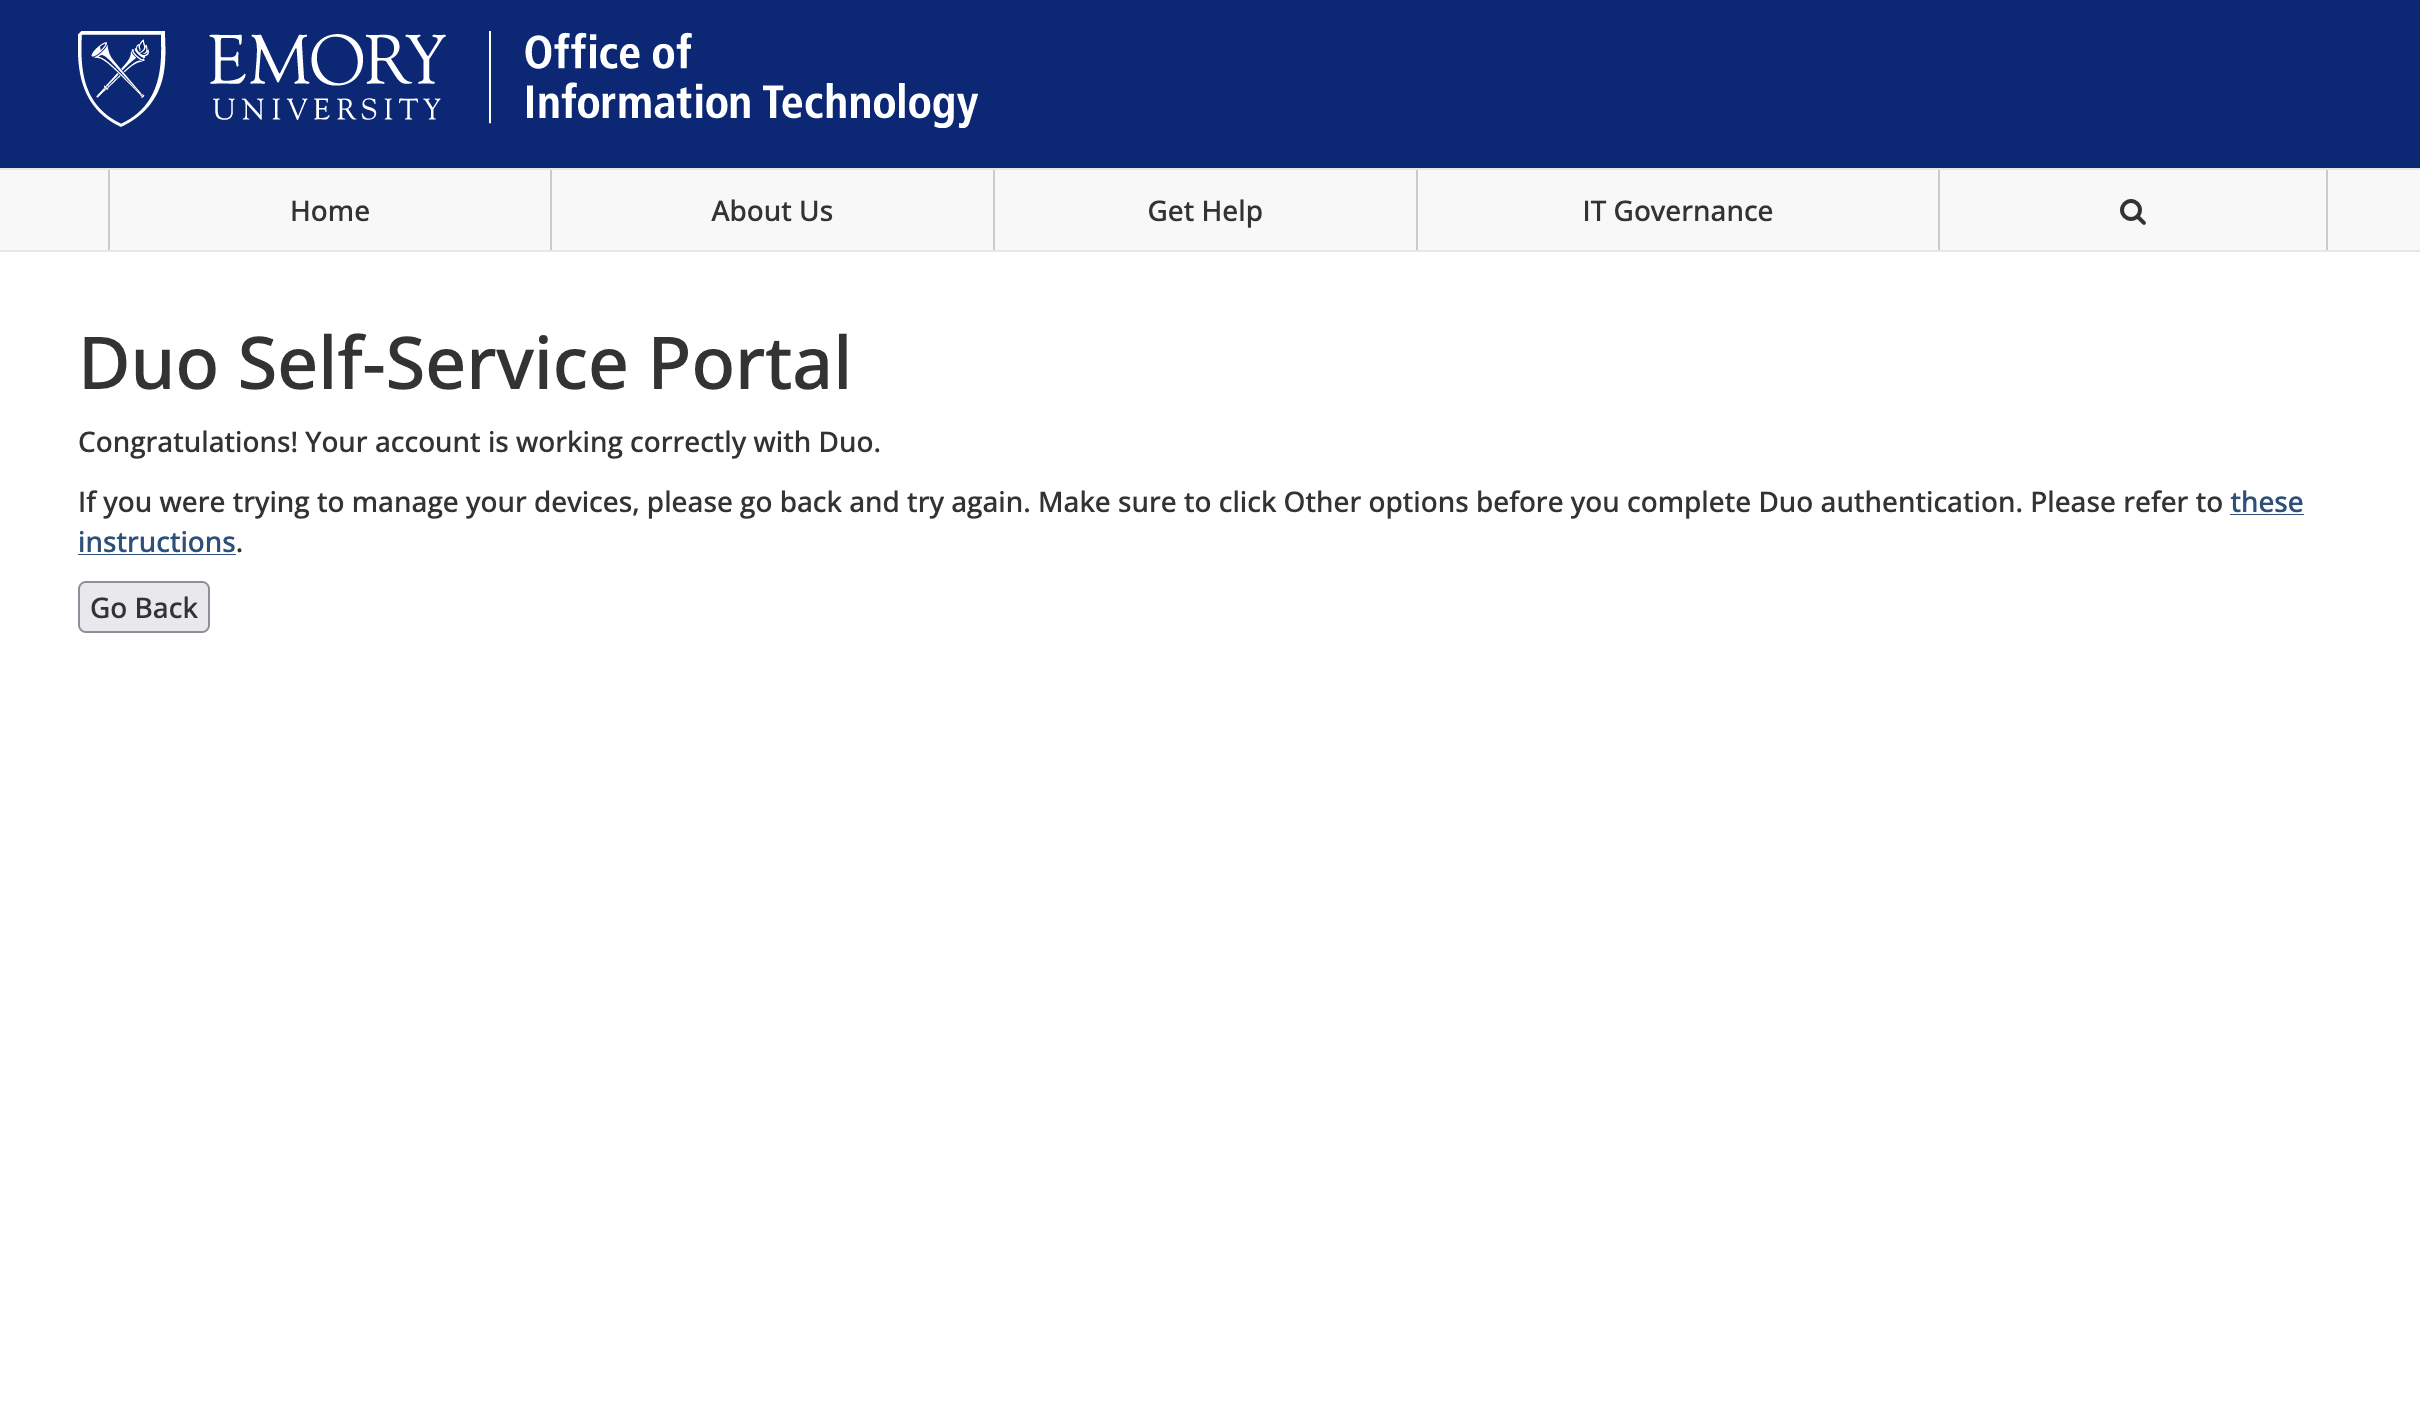Select Get Help in navigation bar
The height and width of the screenshot is (1420, 2420).
click(x=1205, y=211)
